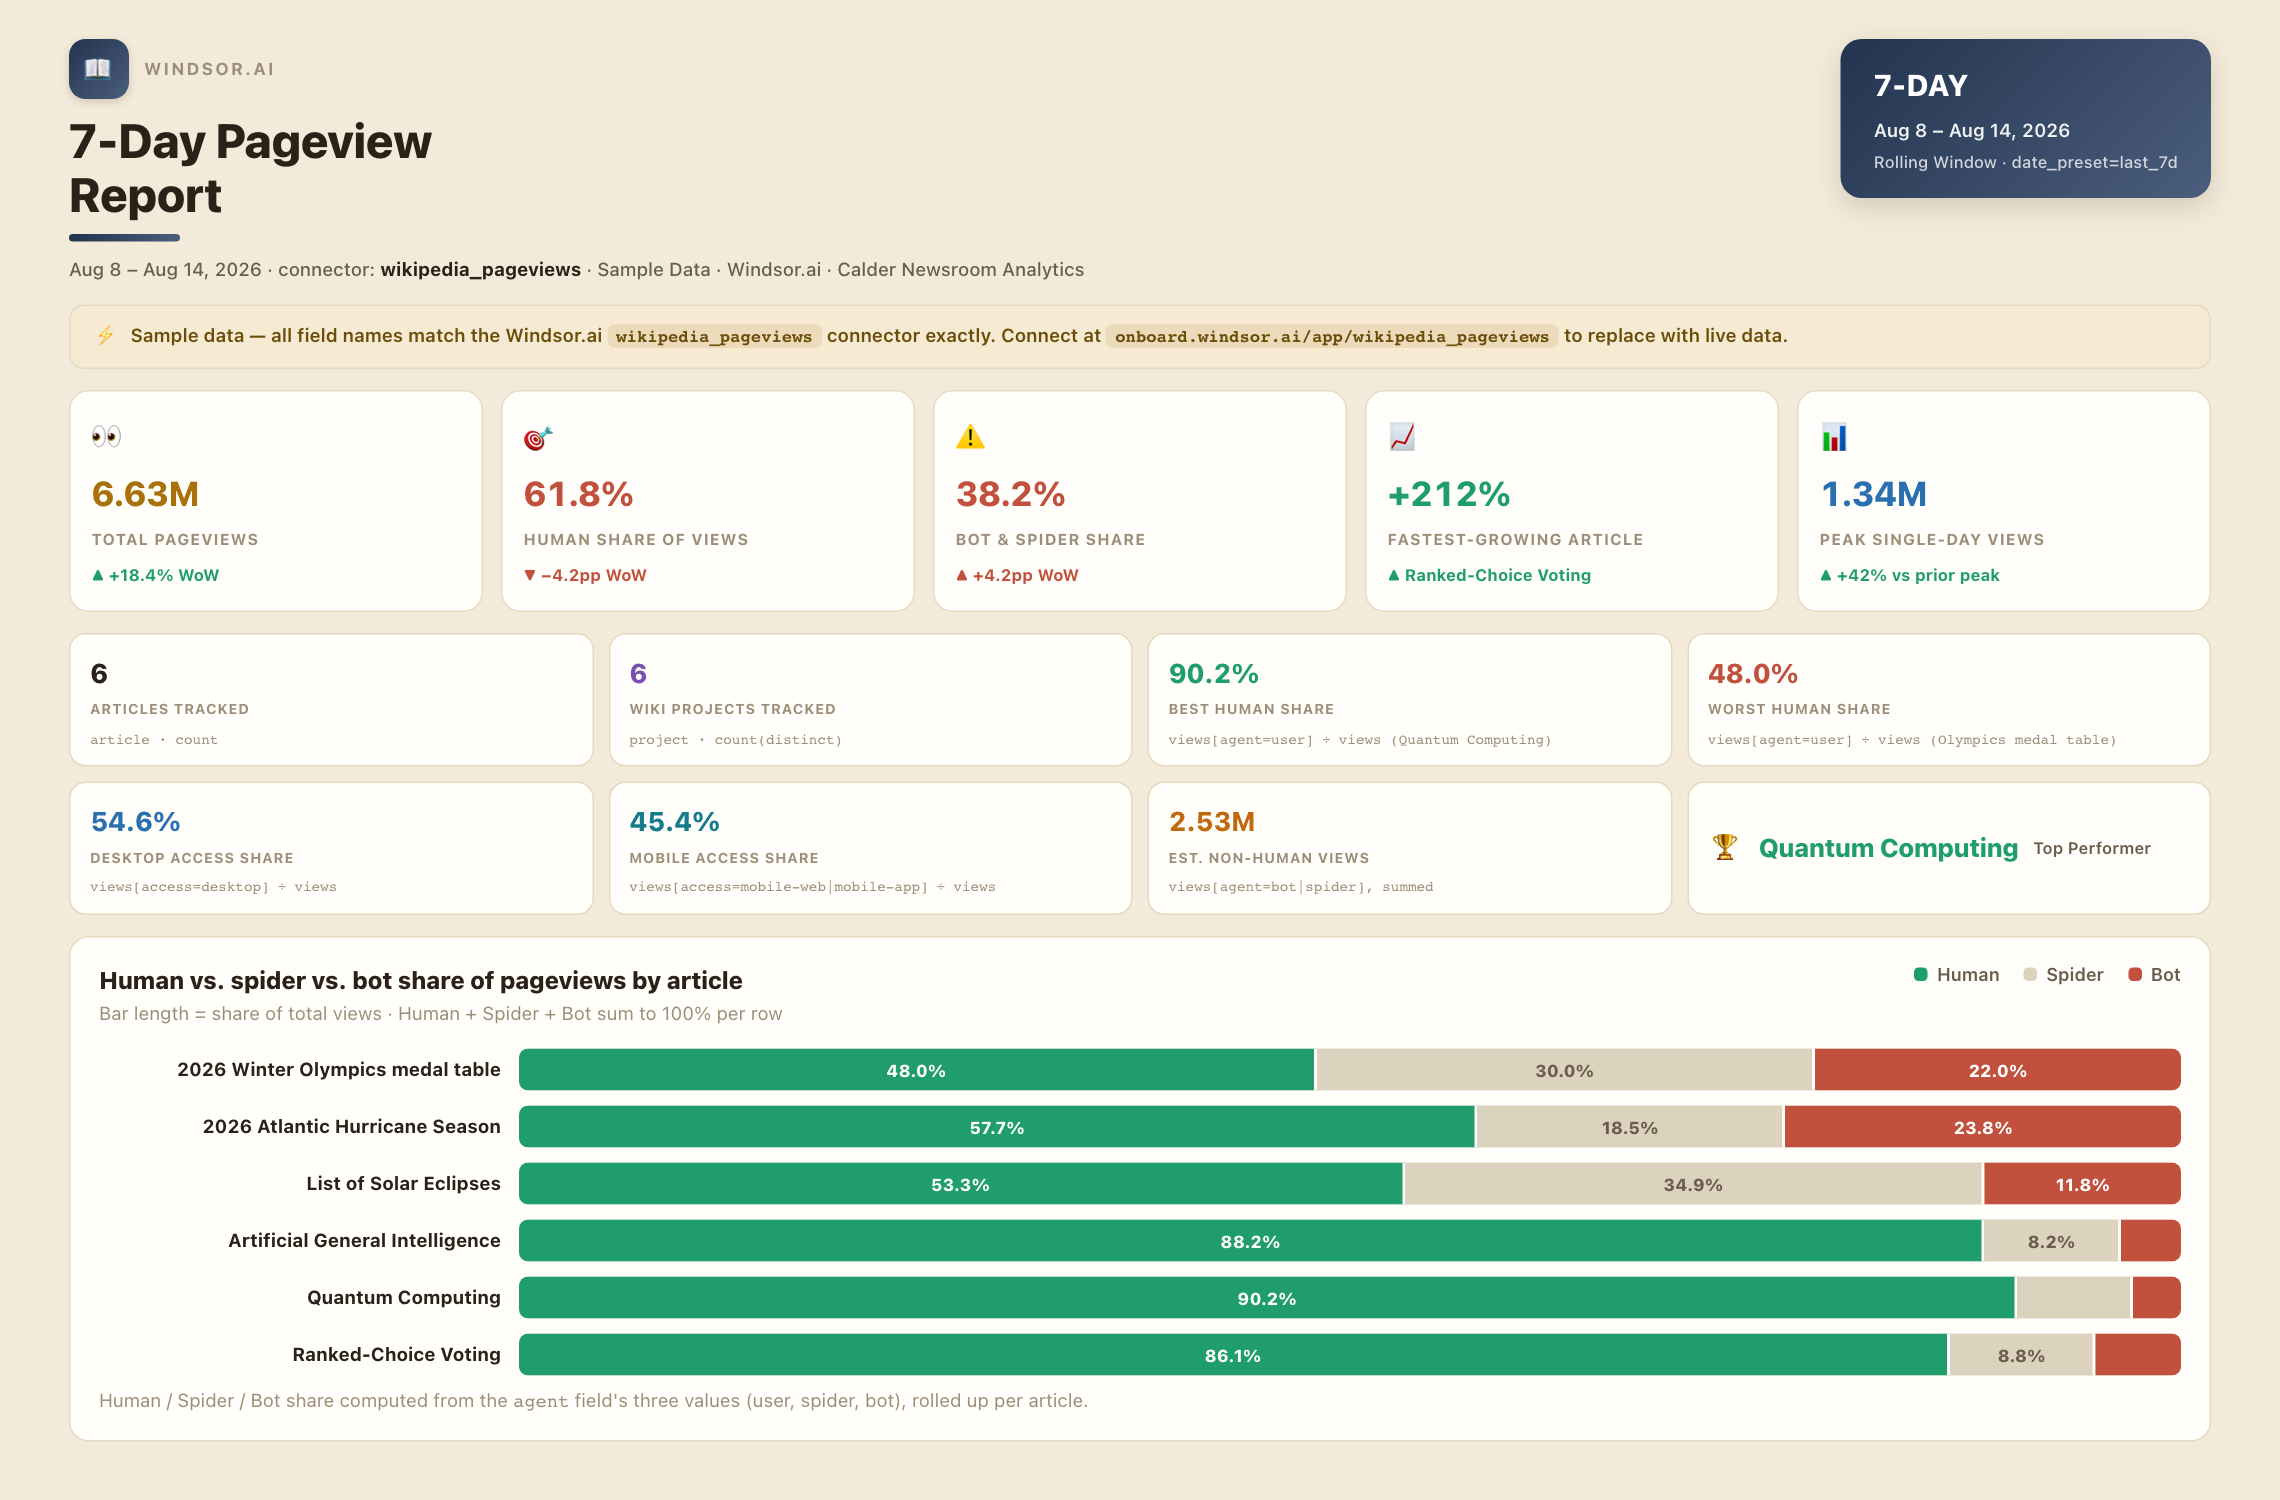The image size is (2280, 1500).
Task: Click the 34.9% spider bar segment
Action: (1693, 1184)
